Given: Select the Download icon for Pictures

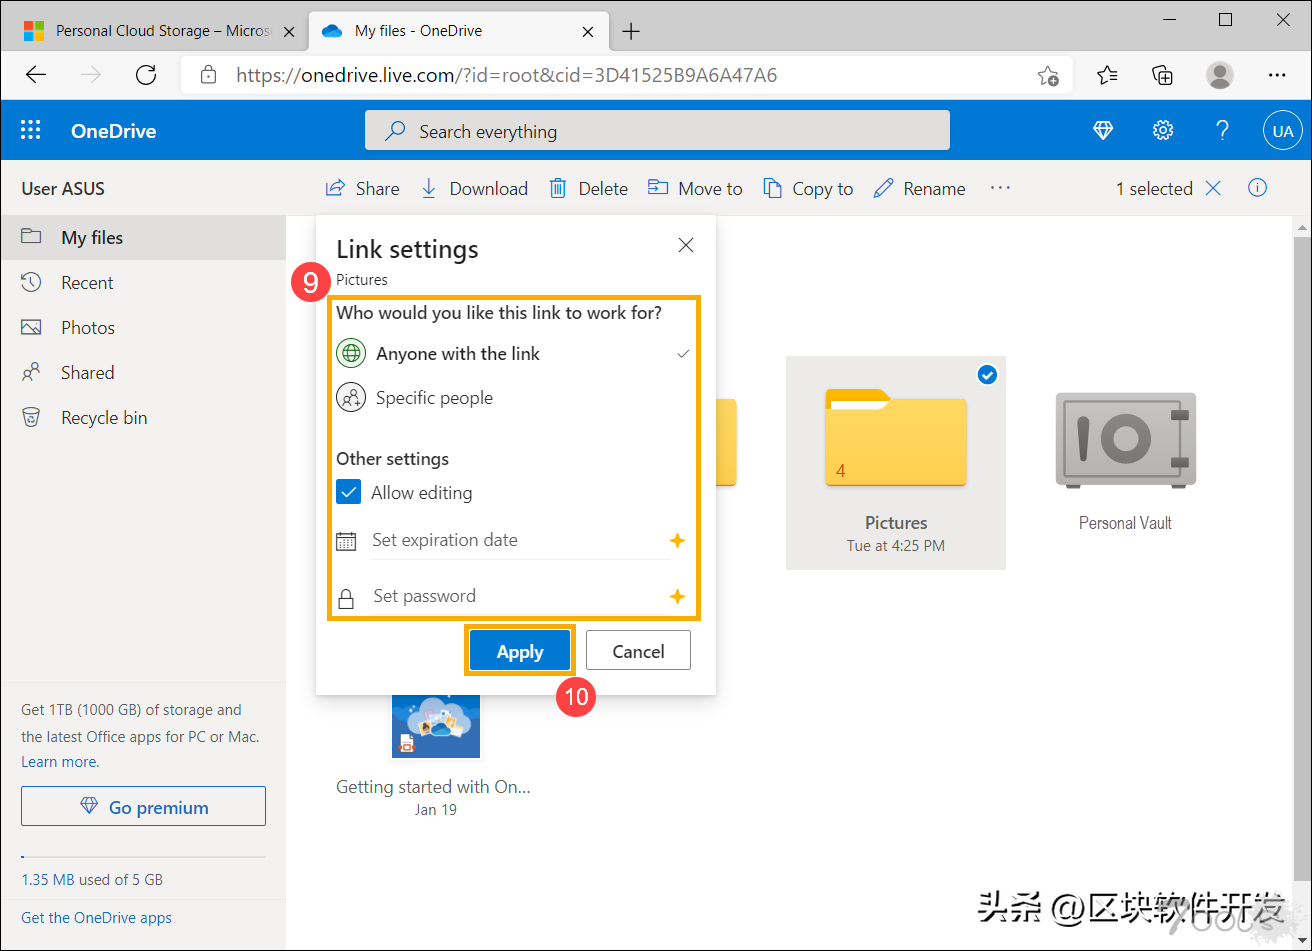Looking at the screenshot, I should (x=474, y=188).
